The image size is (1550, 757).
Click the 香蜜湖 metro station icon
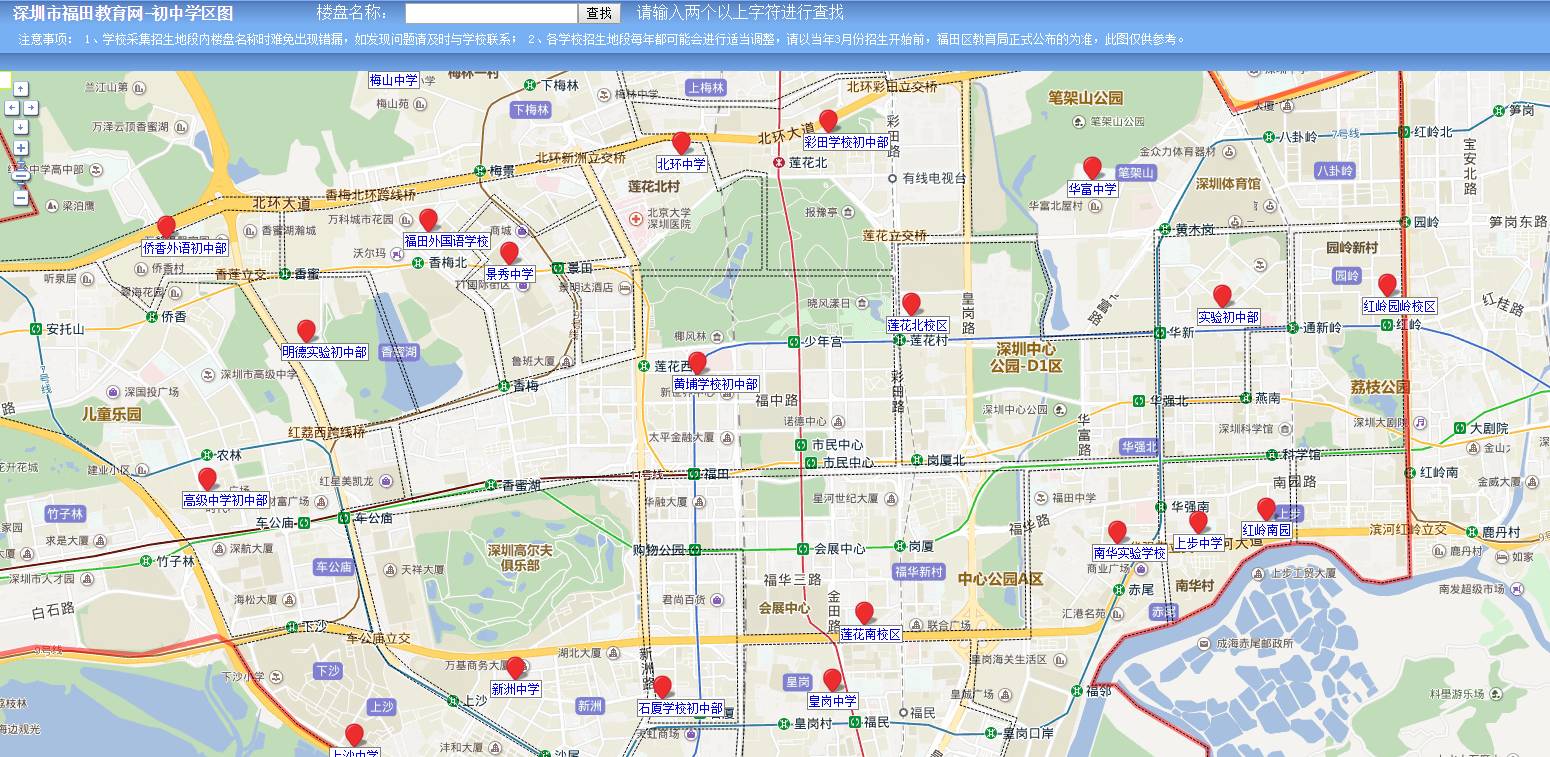(x=491, y=485)
